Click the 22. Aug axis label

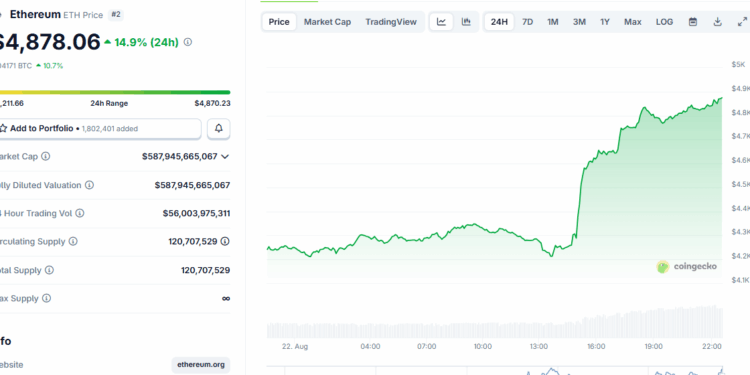[x=295, y=346]
